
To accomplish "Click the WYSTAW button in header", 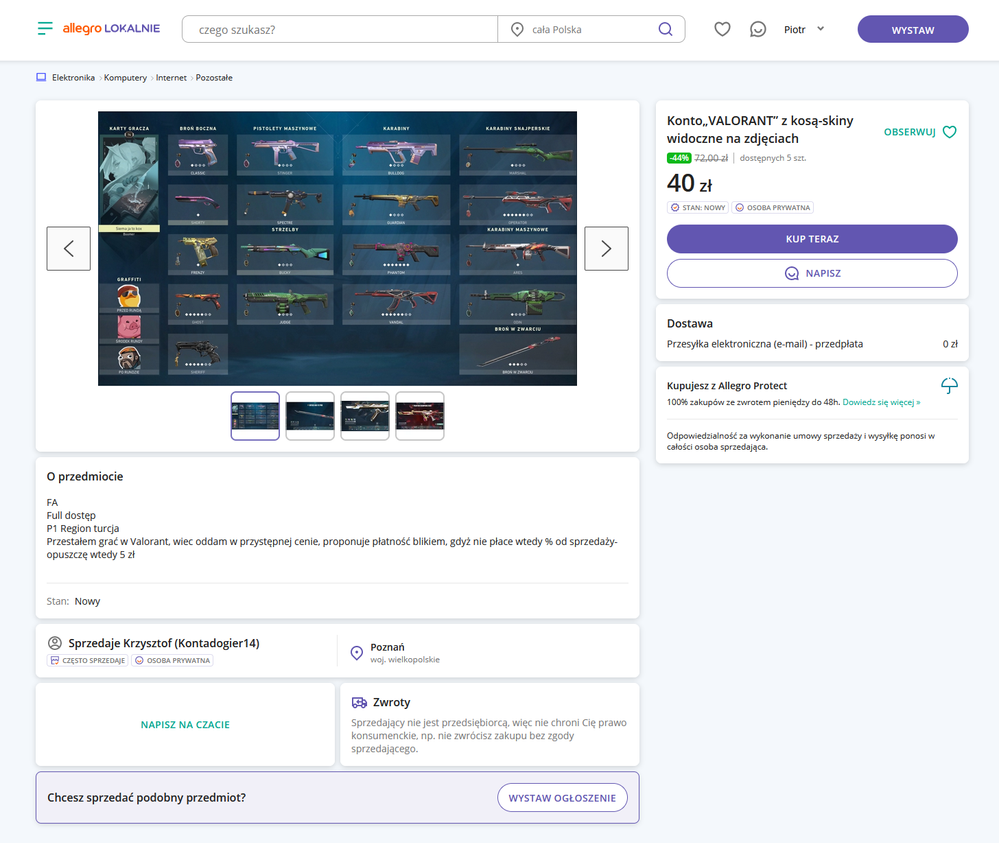I will [913, 29].
